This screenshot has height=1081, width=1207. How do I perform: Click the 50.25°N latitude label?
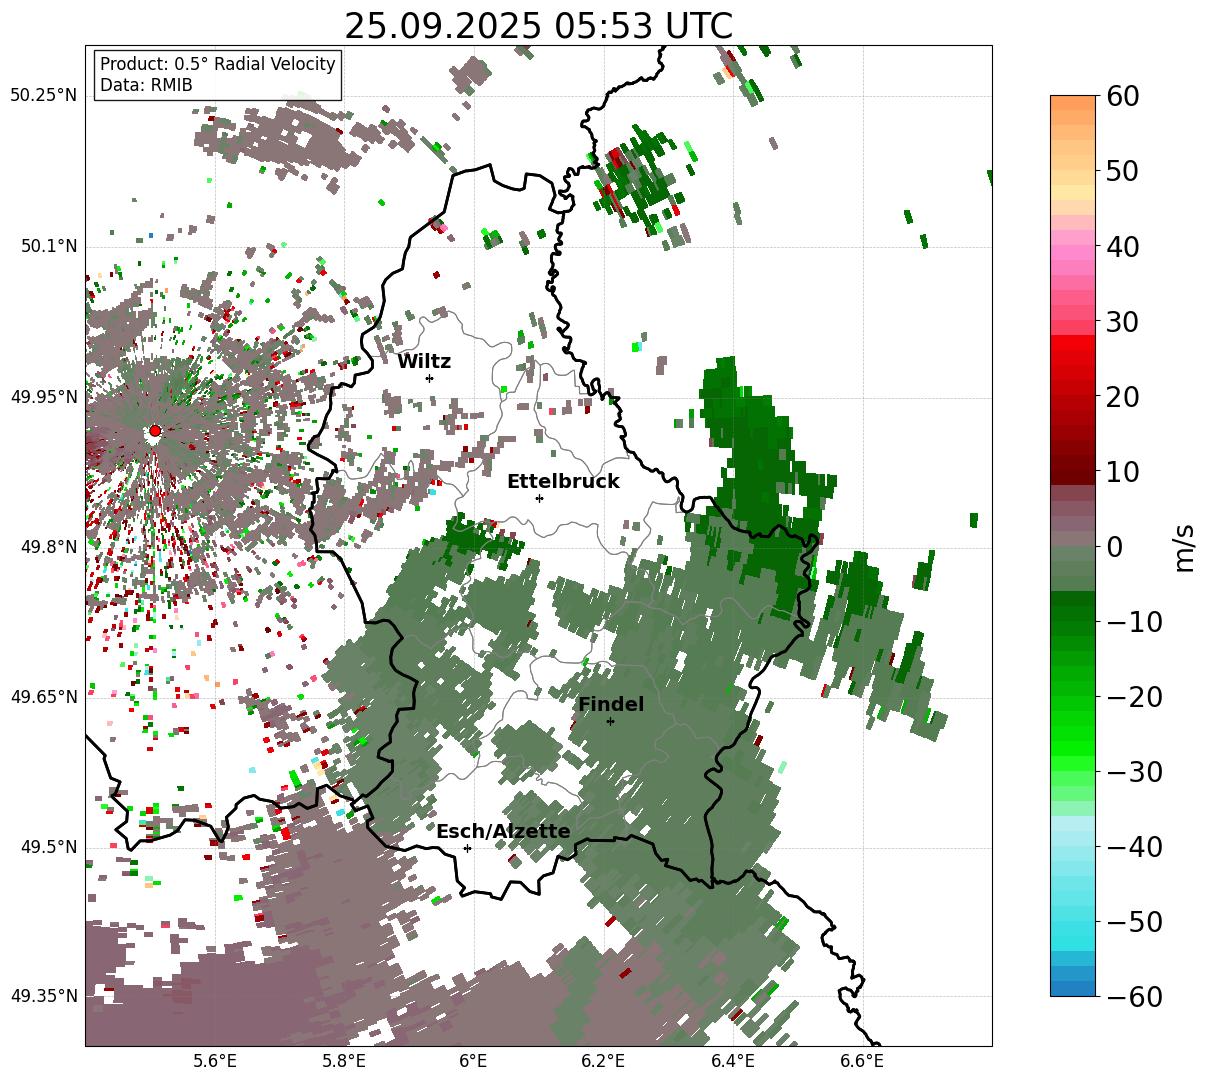[43, 96]
